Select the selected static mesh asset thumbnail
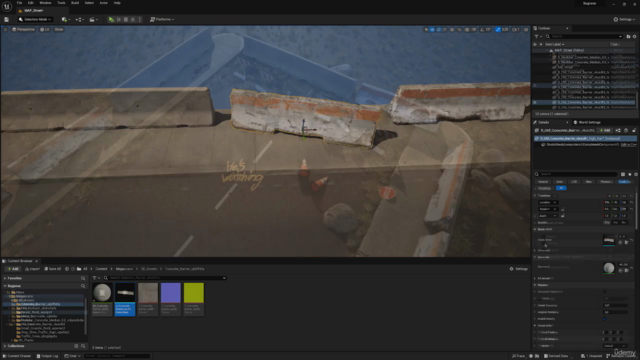 (125, 299)
